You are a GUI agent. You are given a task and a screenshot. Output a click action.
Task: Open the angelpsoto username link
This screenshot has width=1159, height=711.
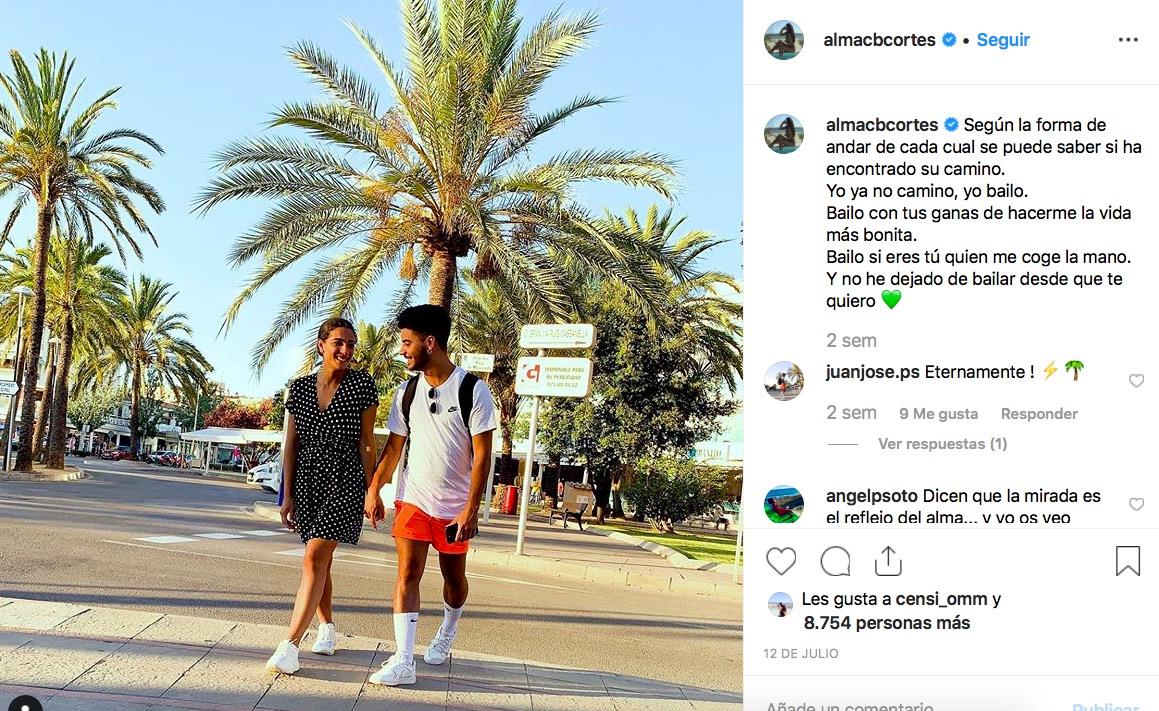(871, 496)
